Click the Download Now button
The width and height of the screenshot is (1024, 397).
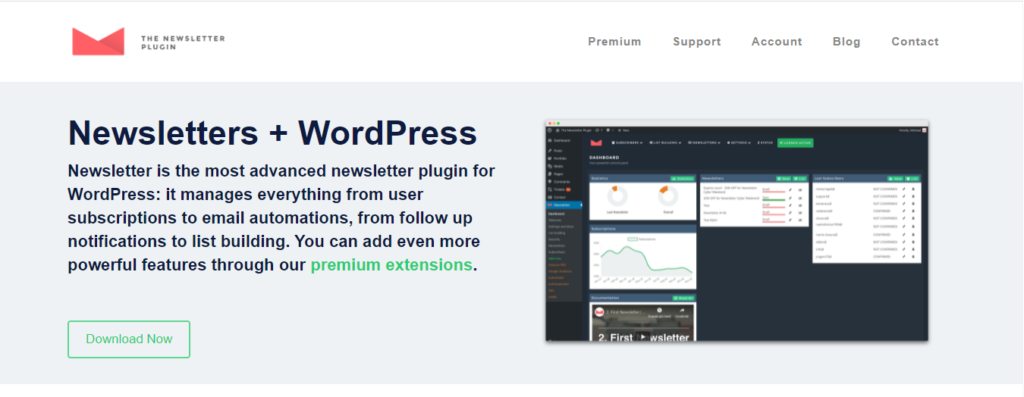[129, 339]
